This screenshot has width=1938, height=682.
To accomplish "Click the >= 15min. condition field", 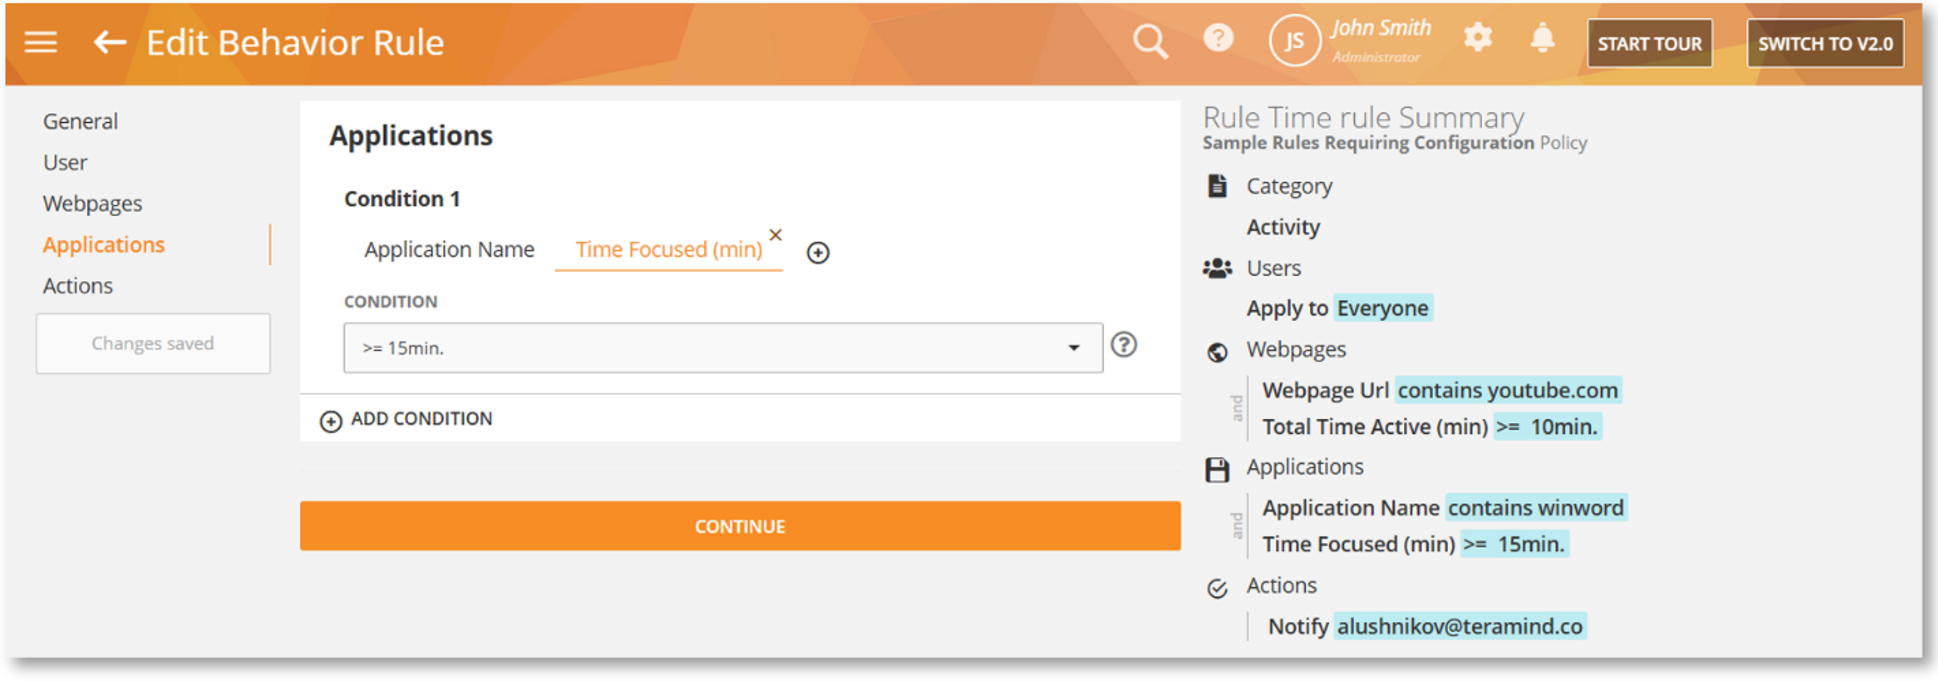I will [x=723, y=348].
